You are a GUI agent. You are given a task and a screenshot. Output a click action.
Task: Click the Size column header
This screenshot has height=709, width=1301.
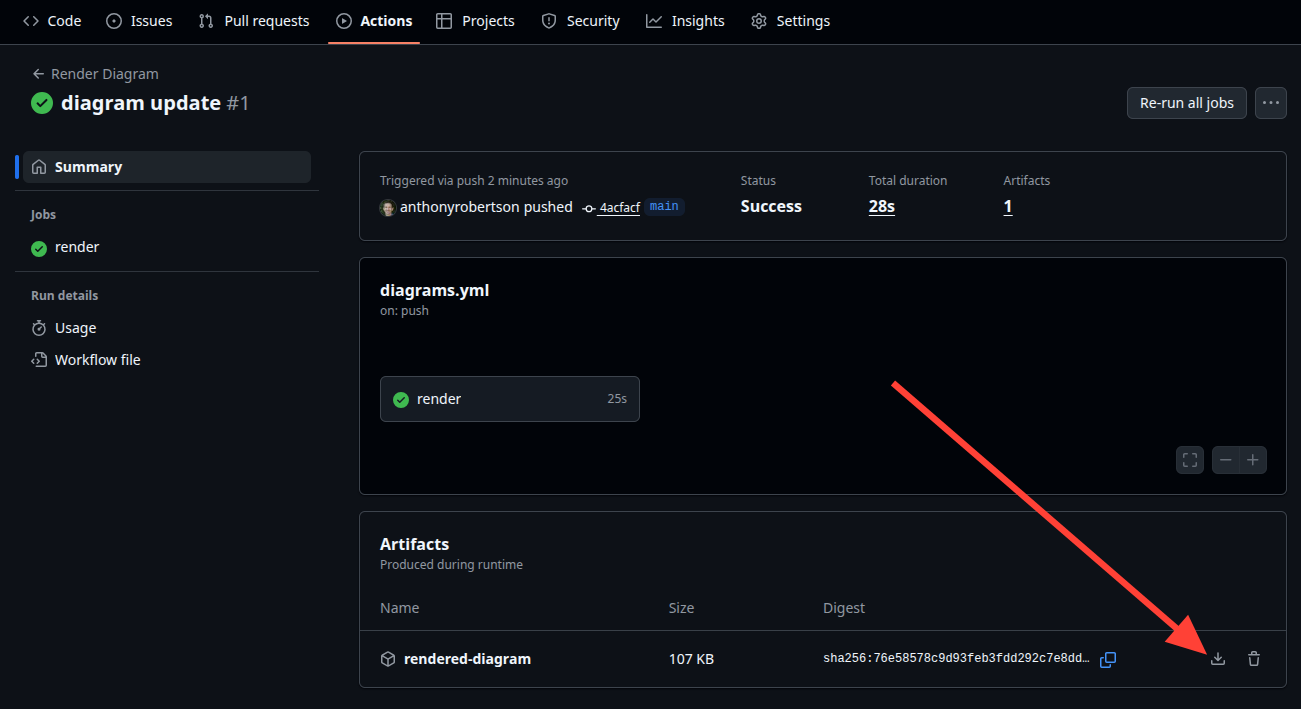pos(681,608)
